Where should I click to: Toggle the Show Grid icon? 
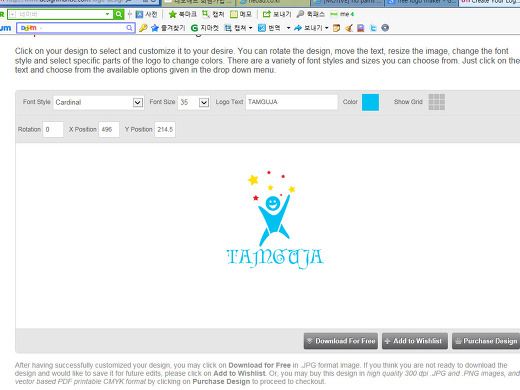tap(436, 102)
